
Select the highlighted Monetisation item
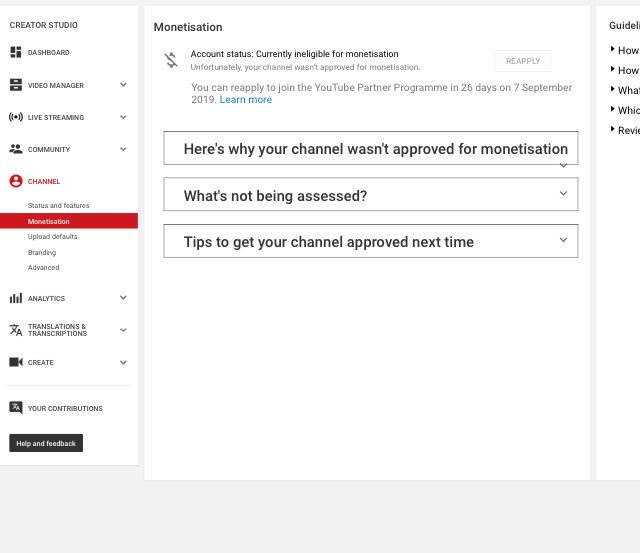69,221
